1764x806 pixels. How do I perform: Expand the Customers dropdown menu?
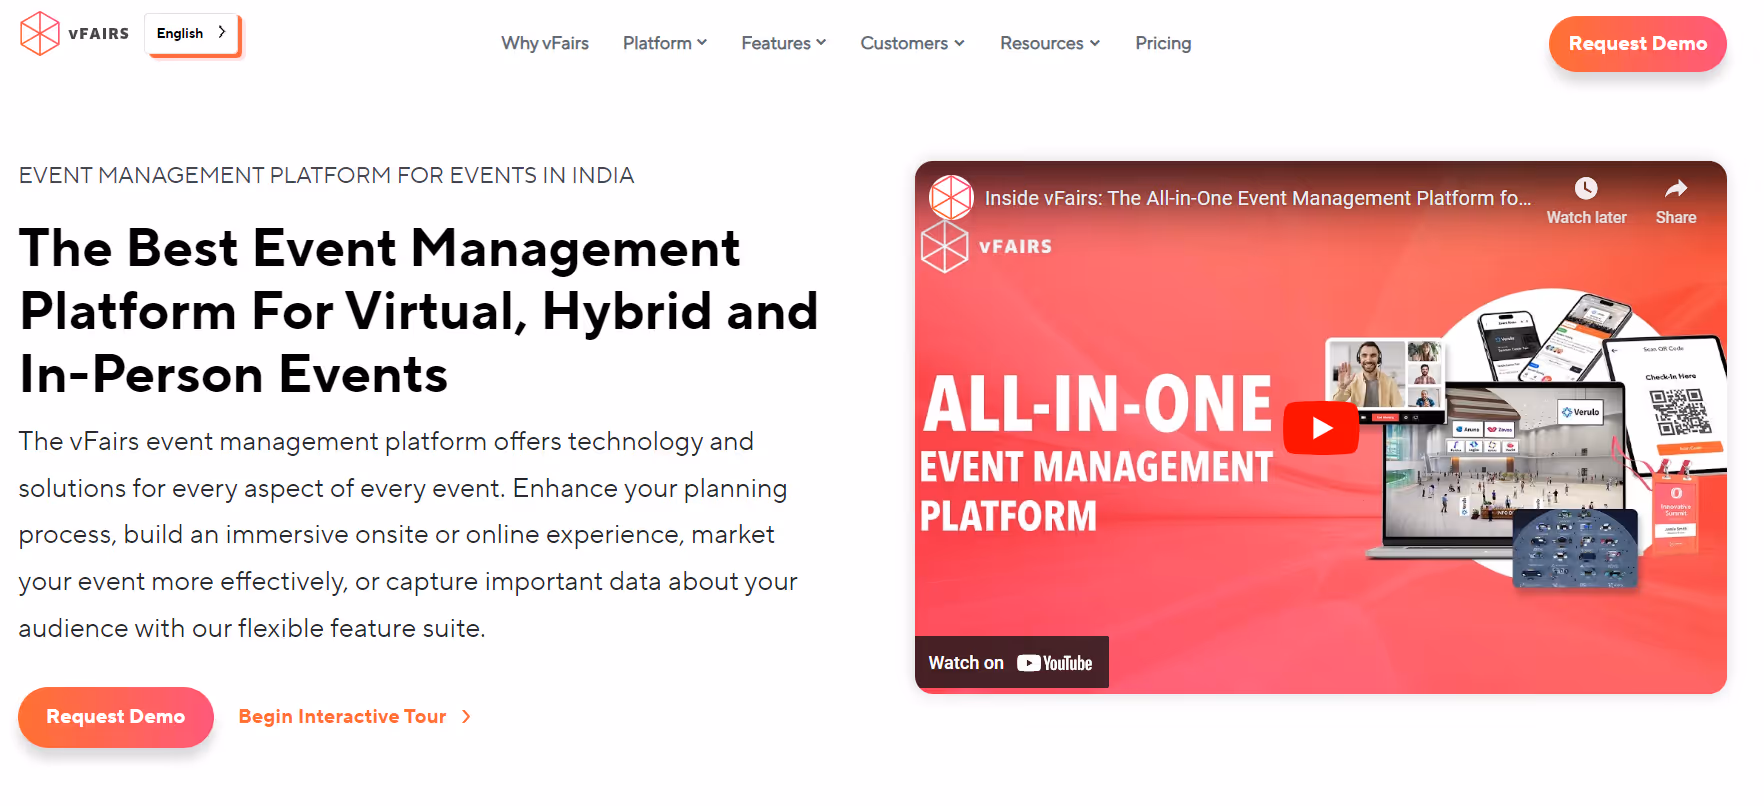(x=913, y=43)
